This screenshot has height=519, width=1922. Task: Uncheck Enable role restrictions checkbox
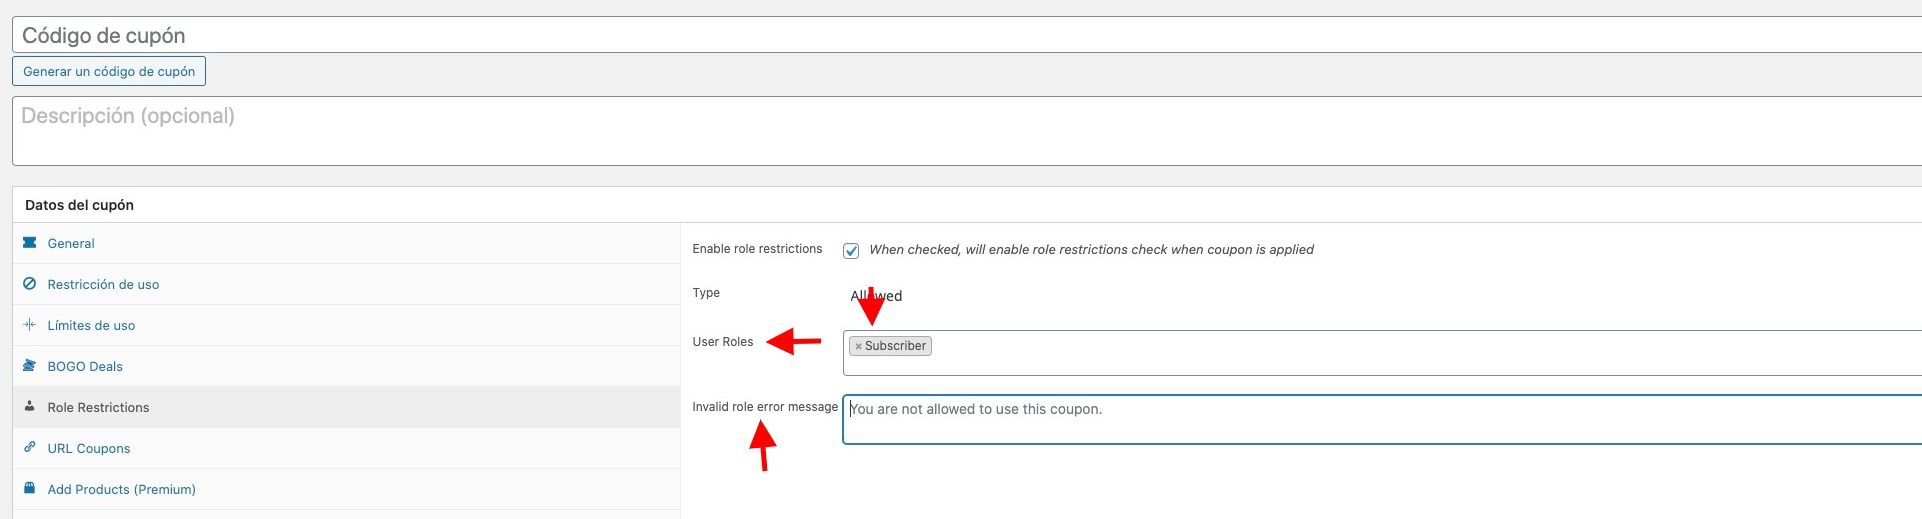tap(851, 250)
